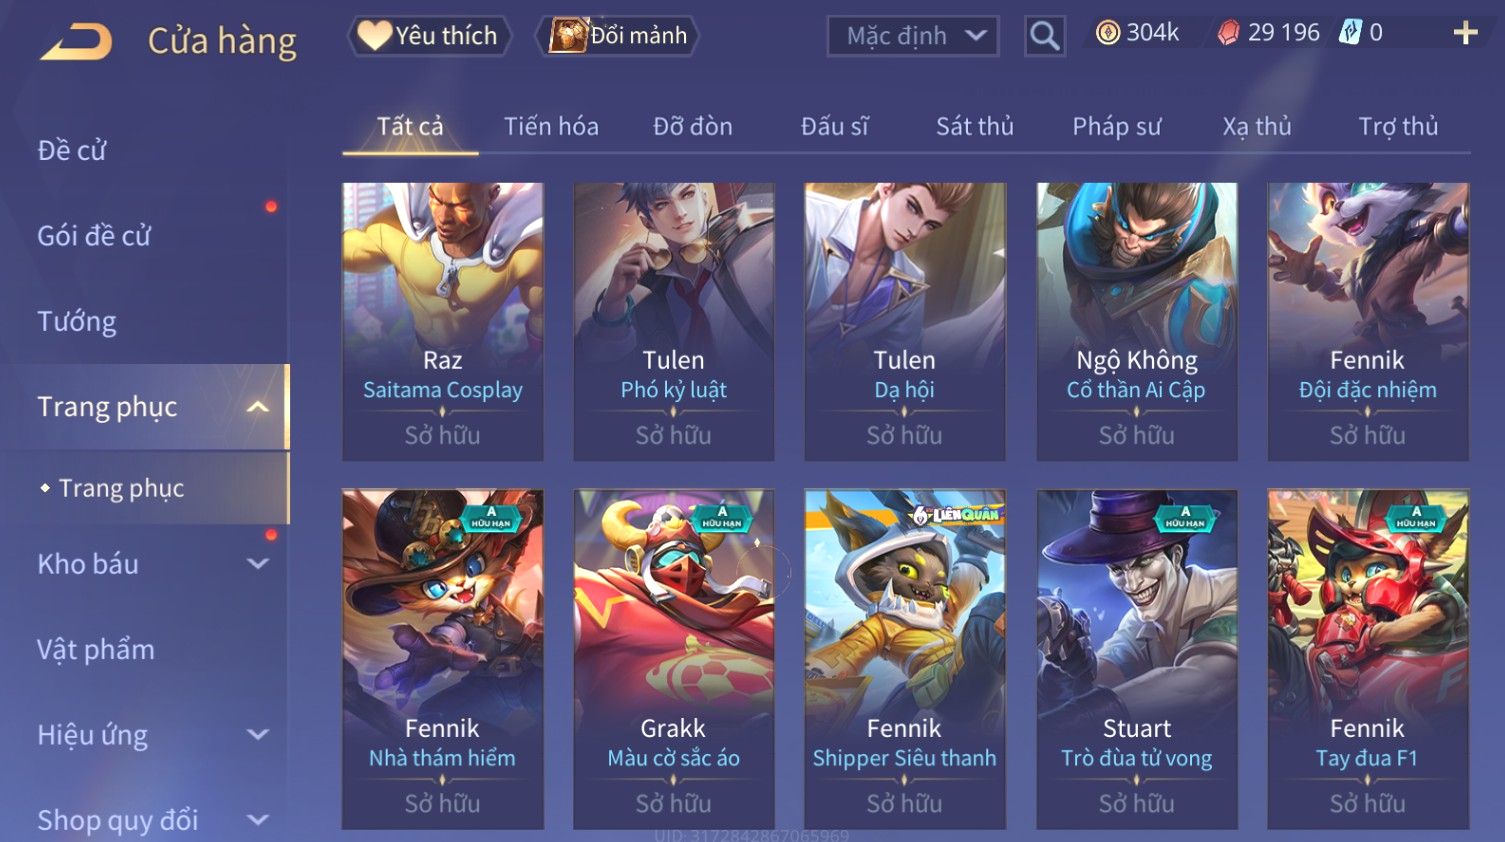The width and height of the screenshot is (1505, 842).
Task: Select Raz Saitama Cosplay skin card
Action: coord(443,321)
